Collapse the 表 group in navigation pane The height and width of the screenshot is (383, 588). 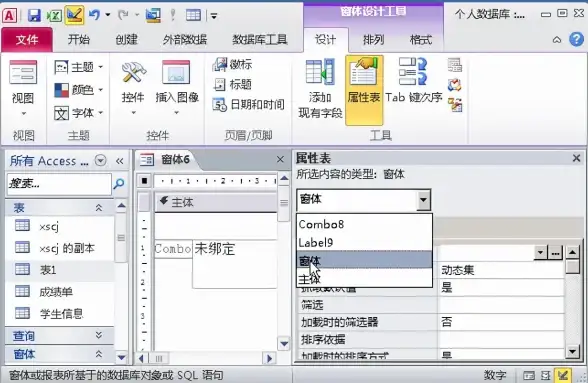pos(99,207)
